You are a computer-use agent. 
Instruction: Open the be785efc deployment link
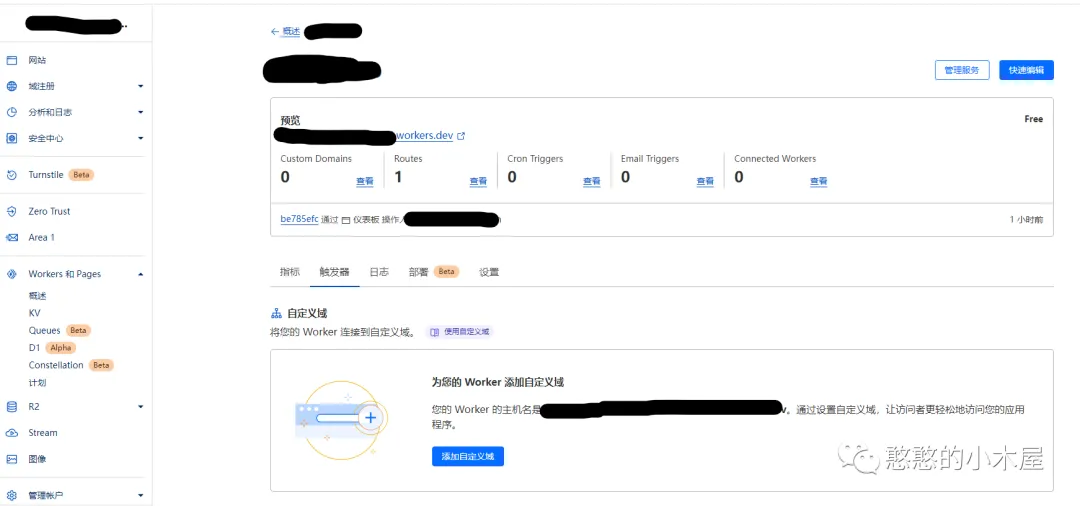tap(299, 220)
